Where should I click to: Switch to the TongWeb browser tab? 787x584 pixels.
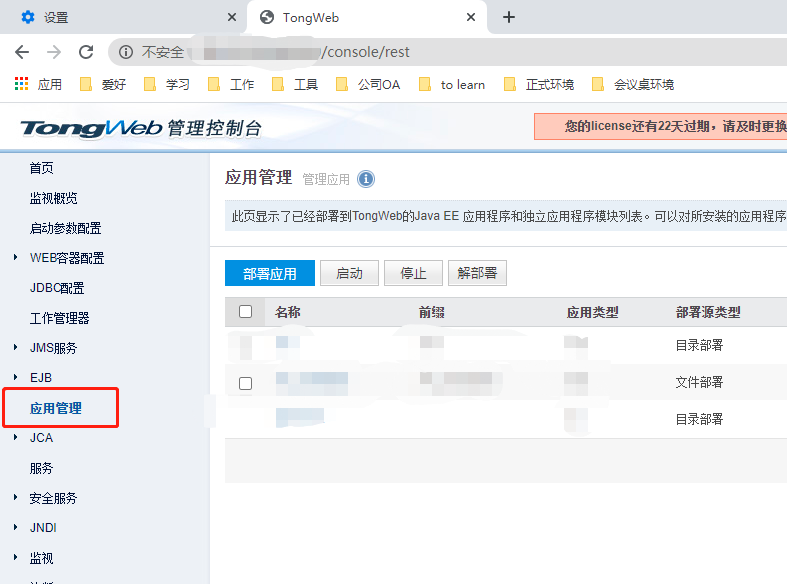point(366,18)
